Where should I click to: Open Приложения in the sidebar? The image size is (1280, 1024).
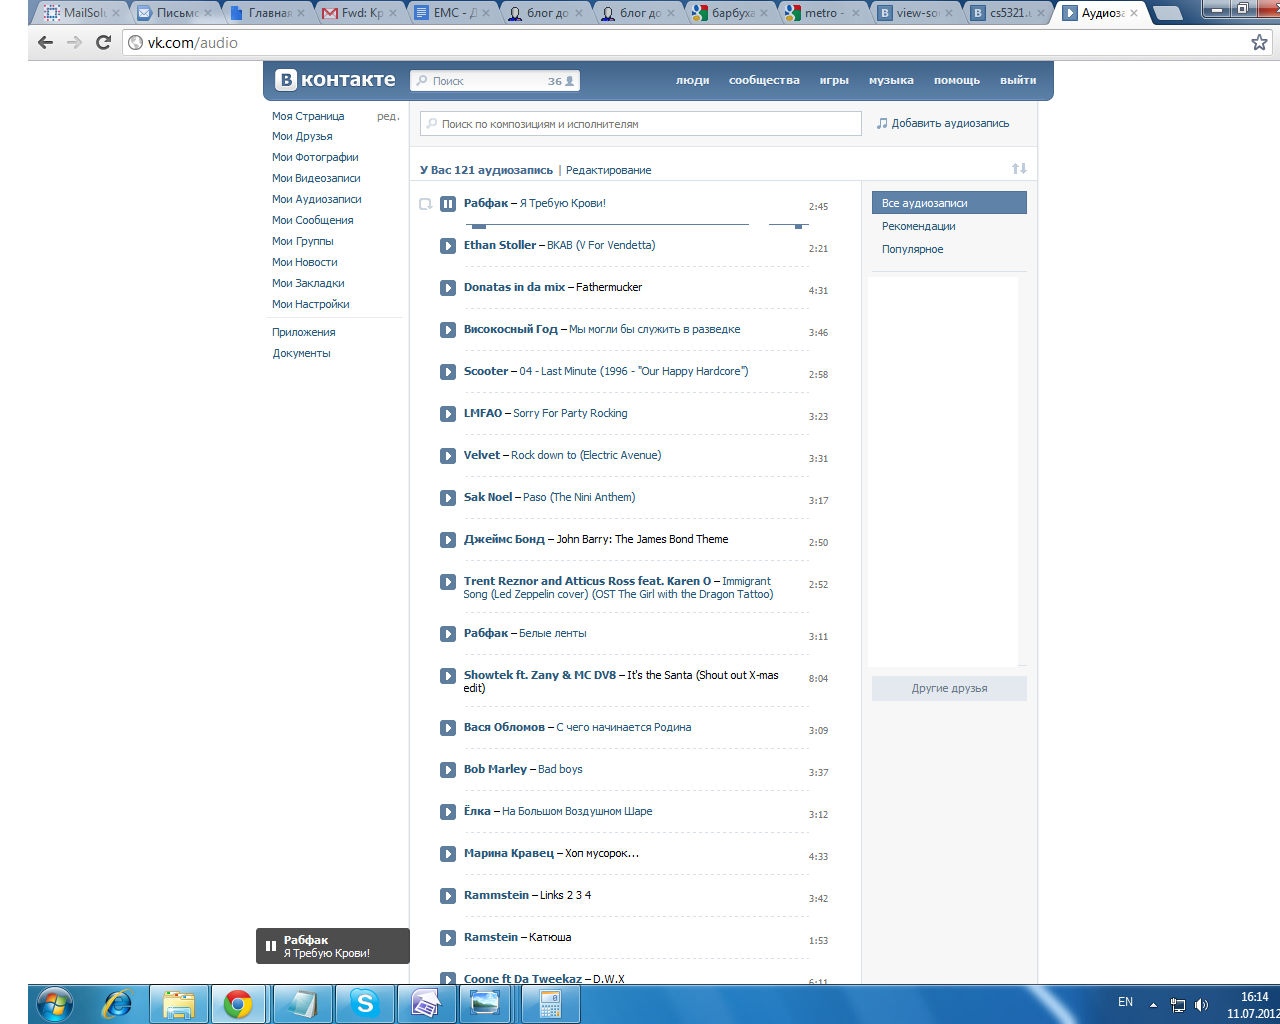(304, 332)
